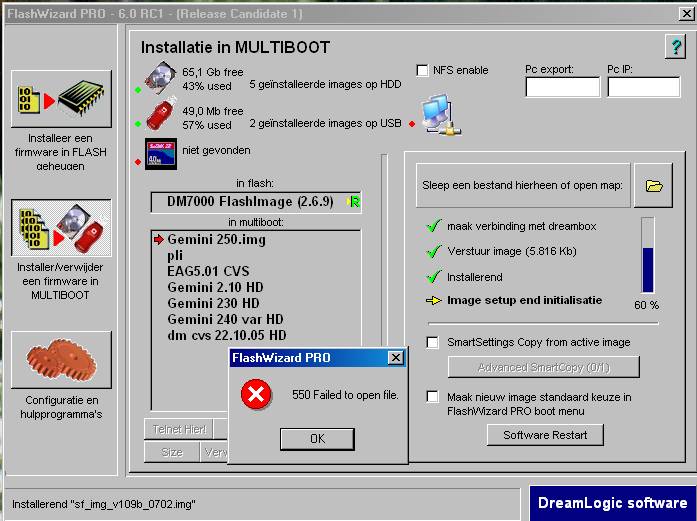
Task: Click the green check beside Verstuur image
Action: point(433,251)
